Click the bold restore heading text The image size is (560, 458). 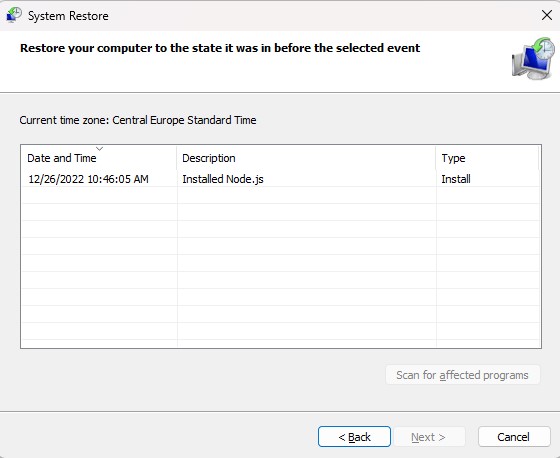click(220, 48)
